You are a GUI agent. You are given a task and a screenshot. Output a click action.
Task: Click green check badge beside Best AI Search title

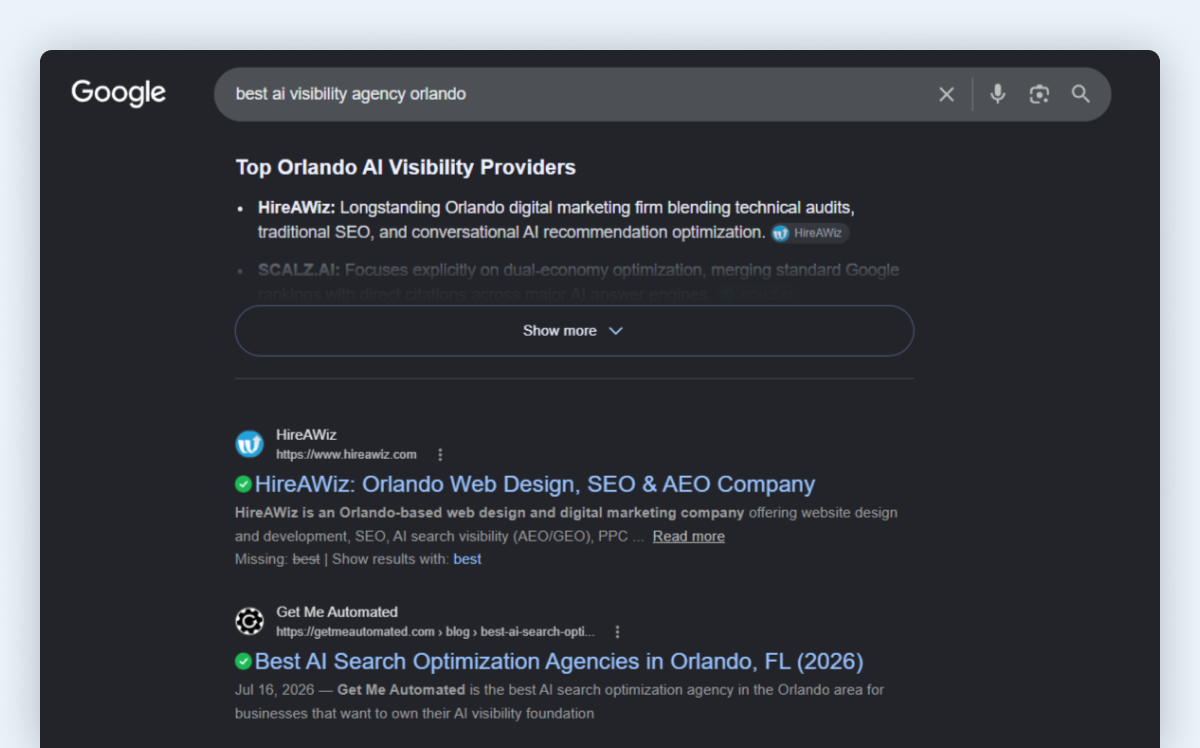click(243, 661)
